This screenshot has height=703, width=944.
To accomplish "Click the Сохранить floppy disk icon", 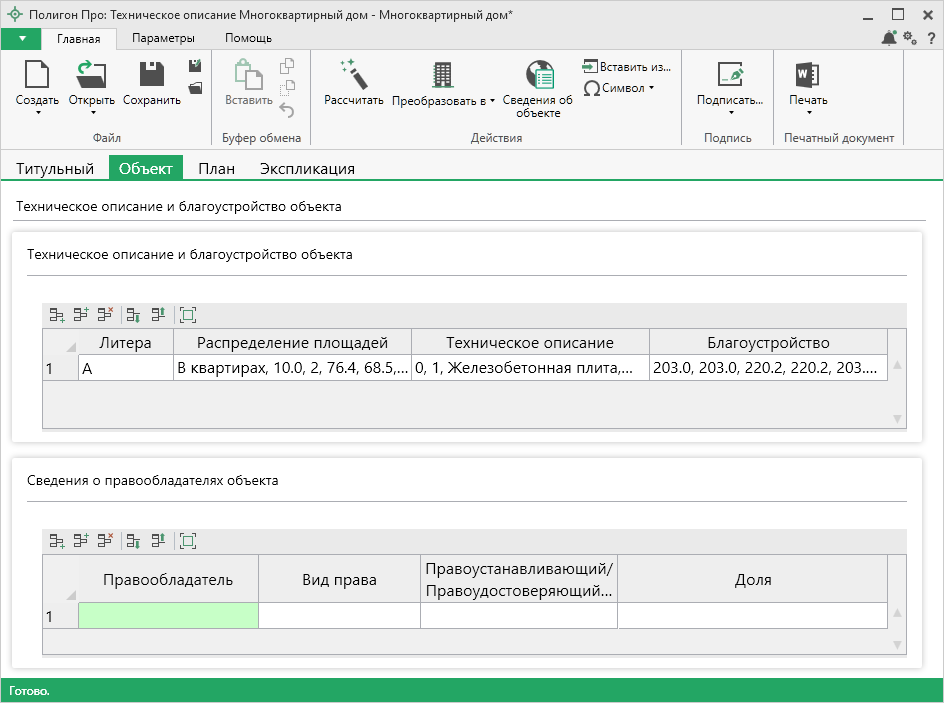I will click(x=152, y=76).
